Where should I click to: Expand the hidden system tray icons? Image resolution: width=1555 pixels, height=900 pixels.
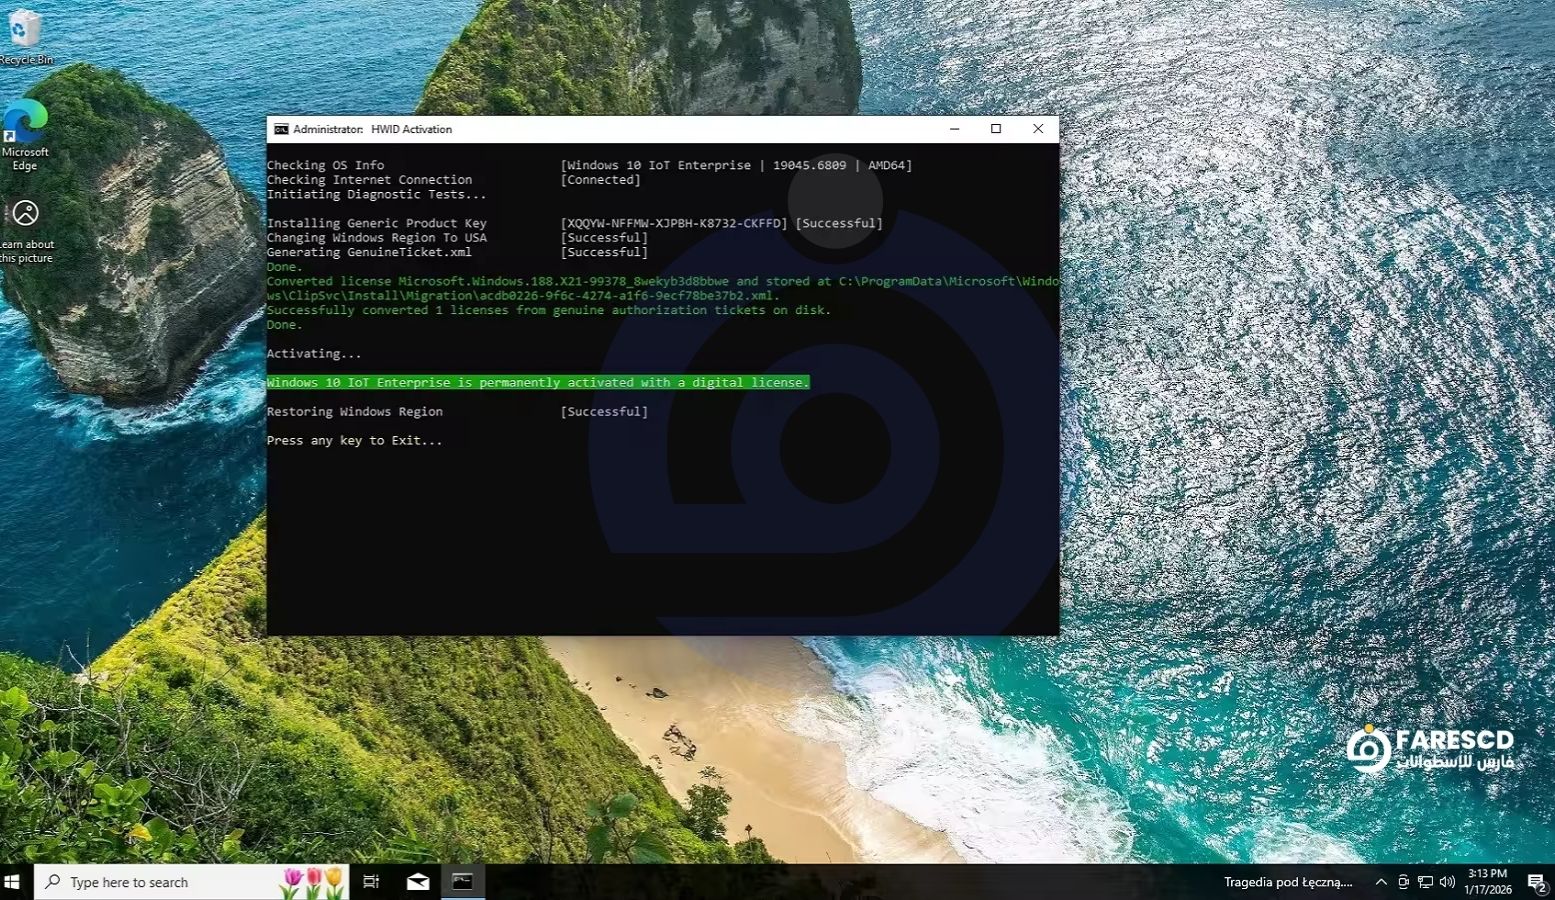click(x=1381, y=882)
